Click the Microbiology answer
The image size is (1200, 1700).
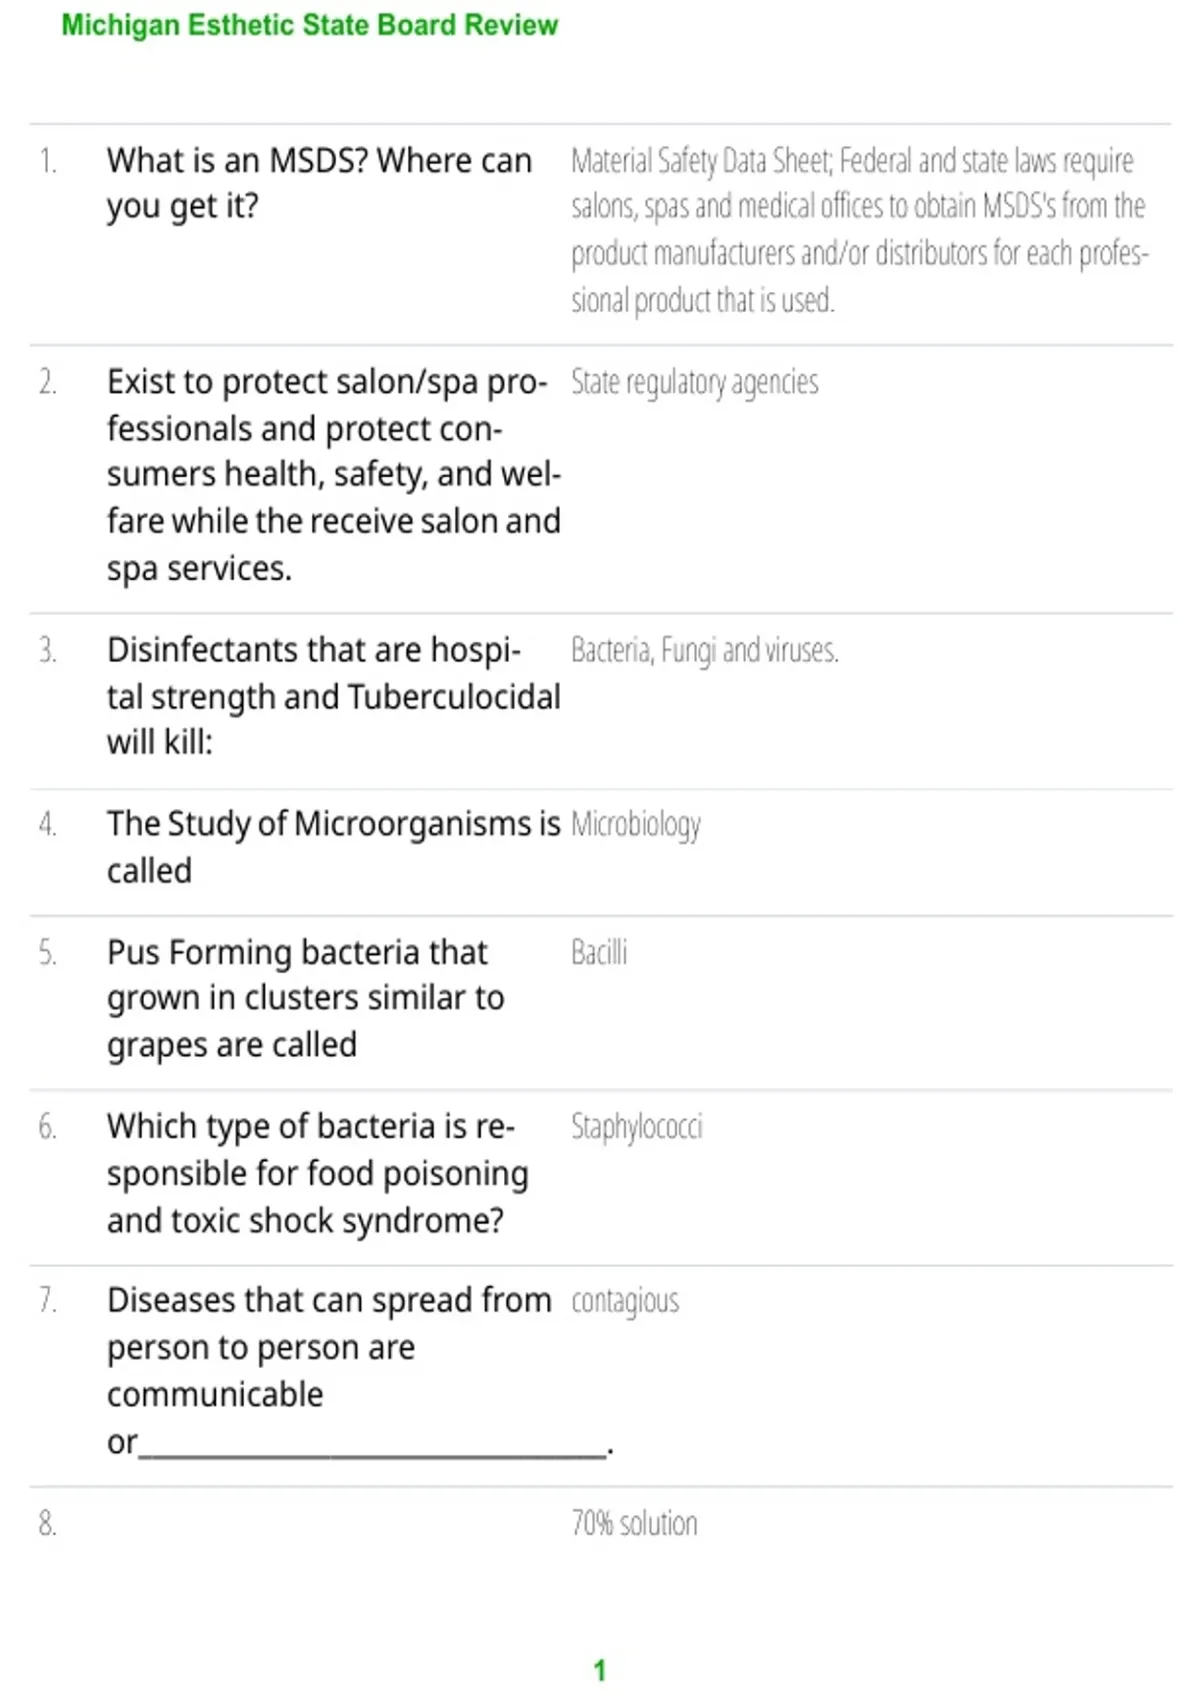(636, 825)
